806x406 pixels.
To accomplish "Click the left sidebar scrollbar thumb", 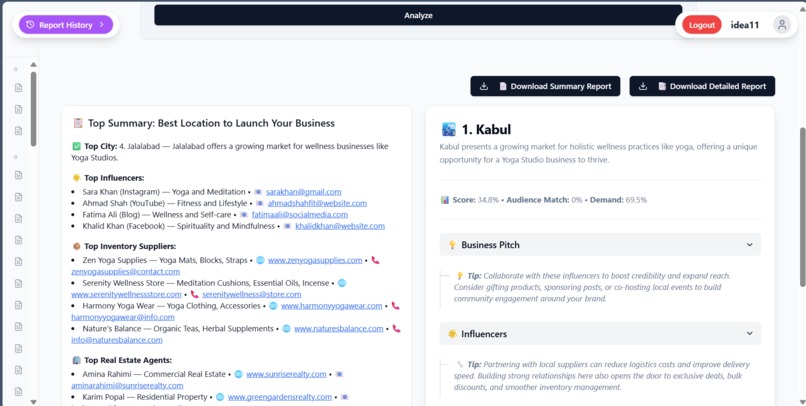I will (x=33, y=109).
